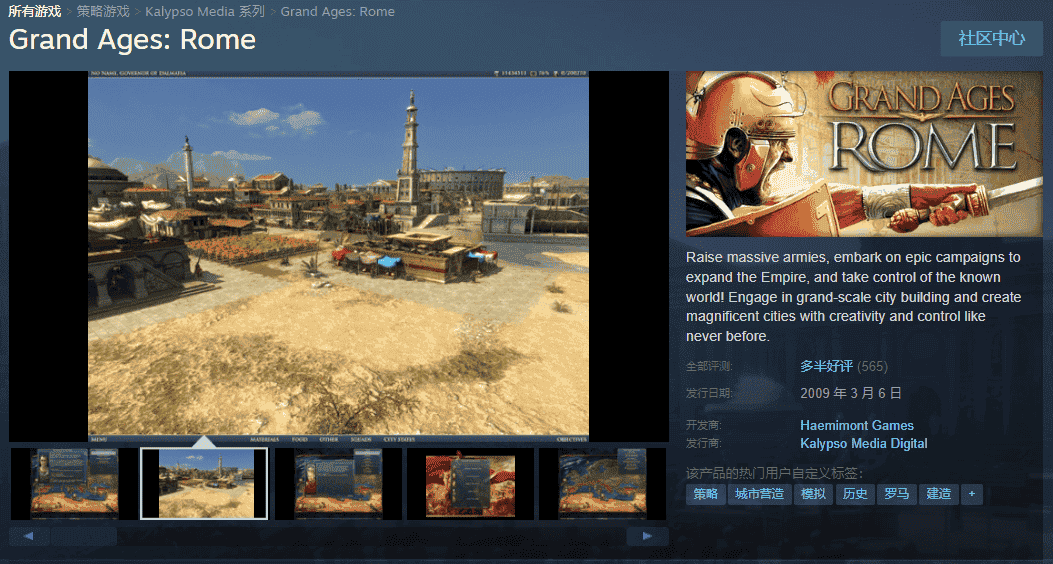The image size is (1053, 564).
Task: Select the 罗马 tag
Action: coord(897,494)
